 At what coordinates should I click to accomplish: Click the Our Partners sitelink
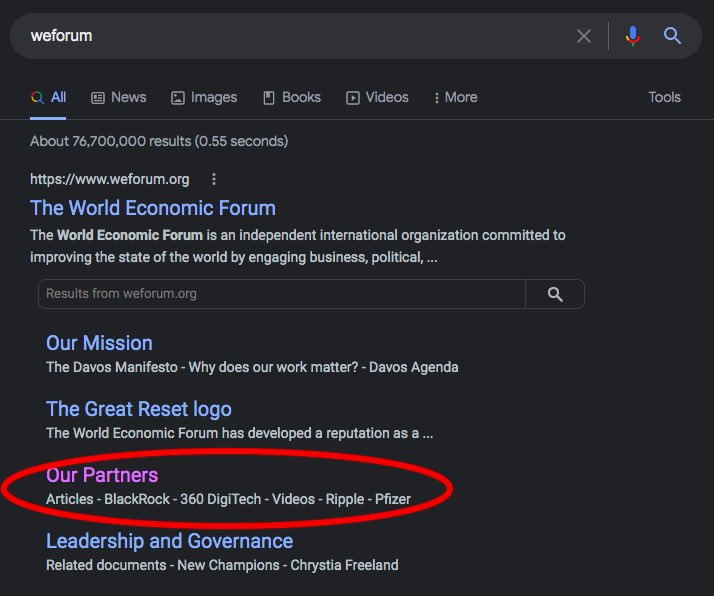[x=102, y=475]
